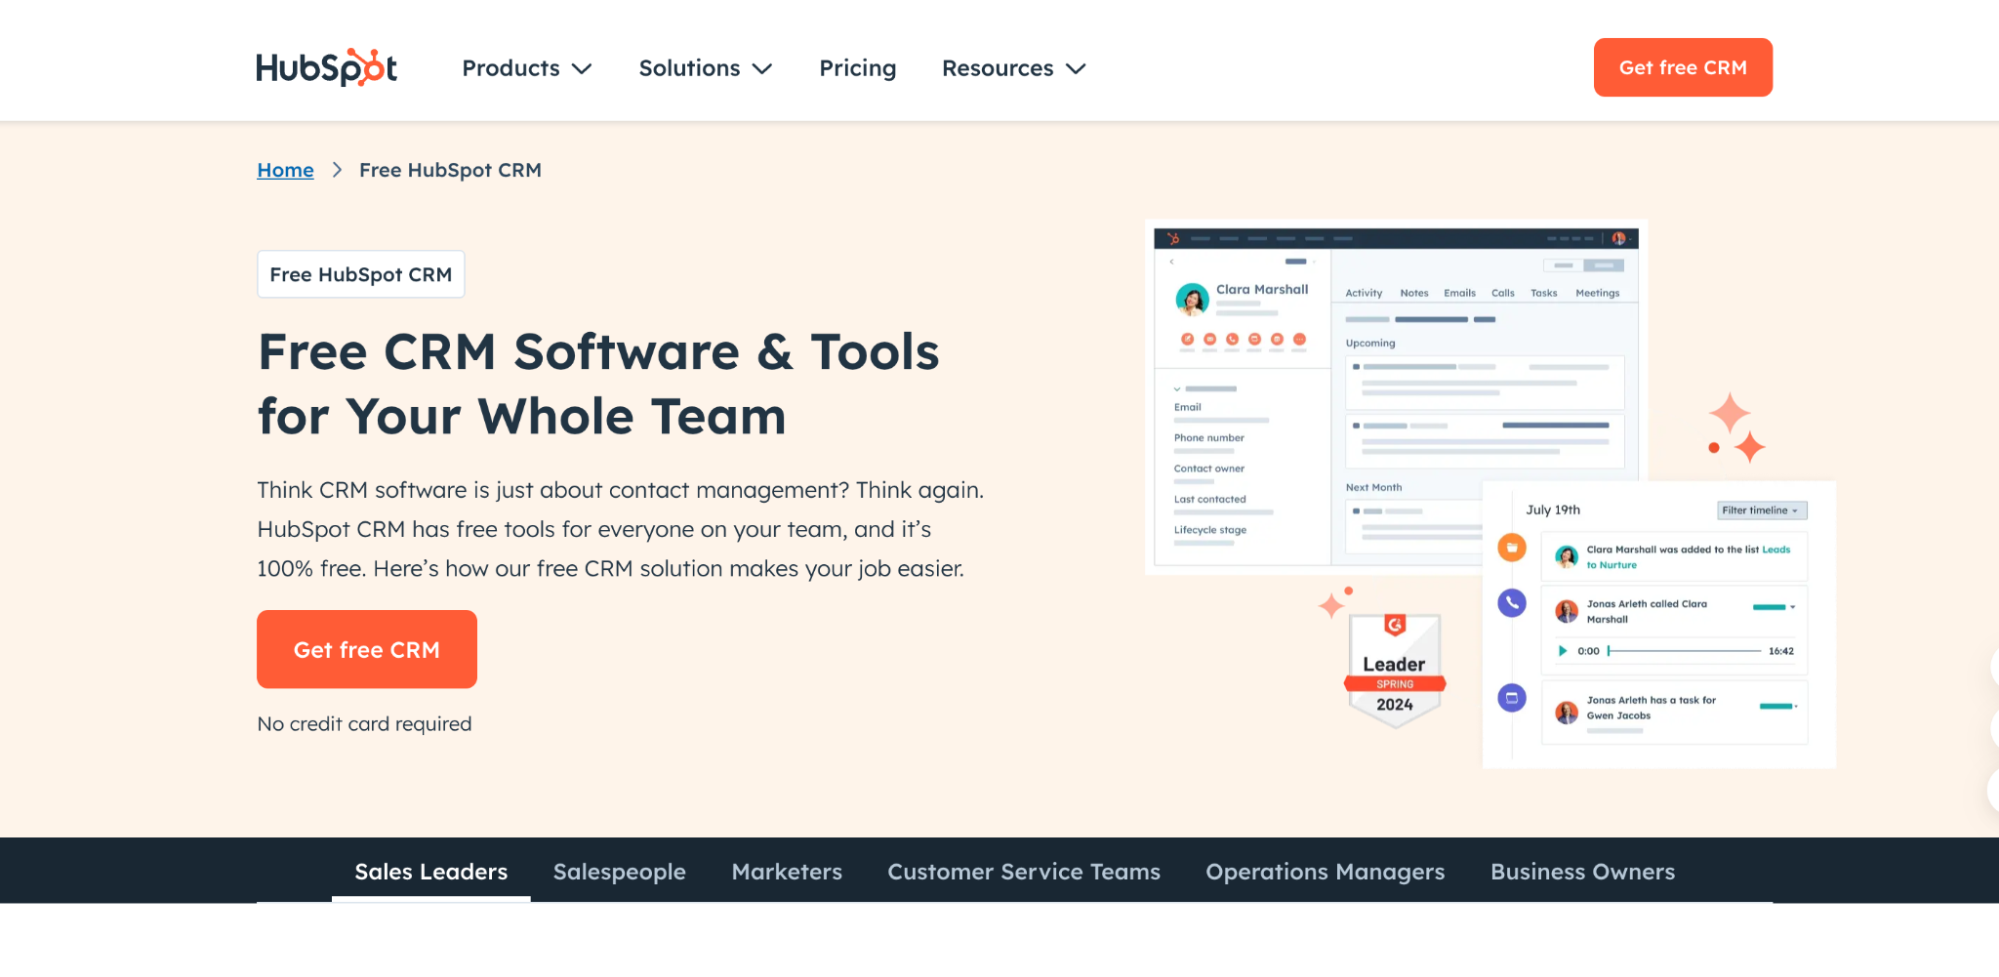Click the Lifecycle stage field label
1999x977 pixels.
pyautogui.click(x=1210, y=530)
